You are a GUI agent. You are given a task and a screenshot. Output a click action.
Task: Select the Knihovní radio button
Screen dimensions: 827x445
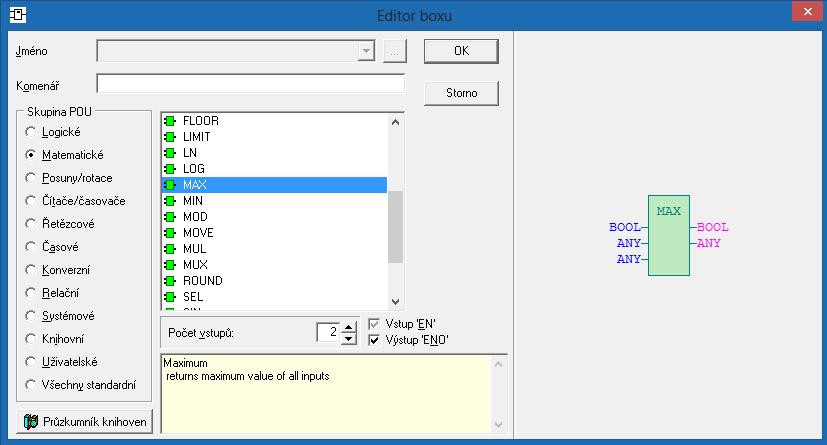(x=31, y=339)
